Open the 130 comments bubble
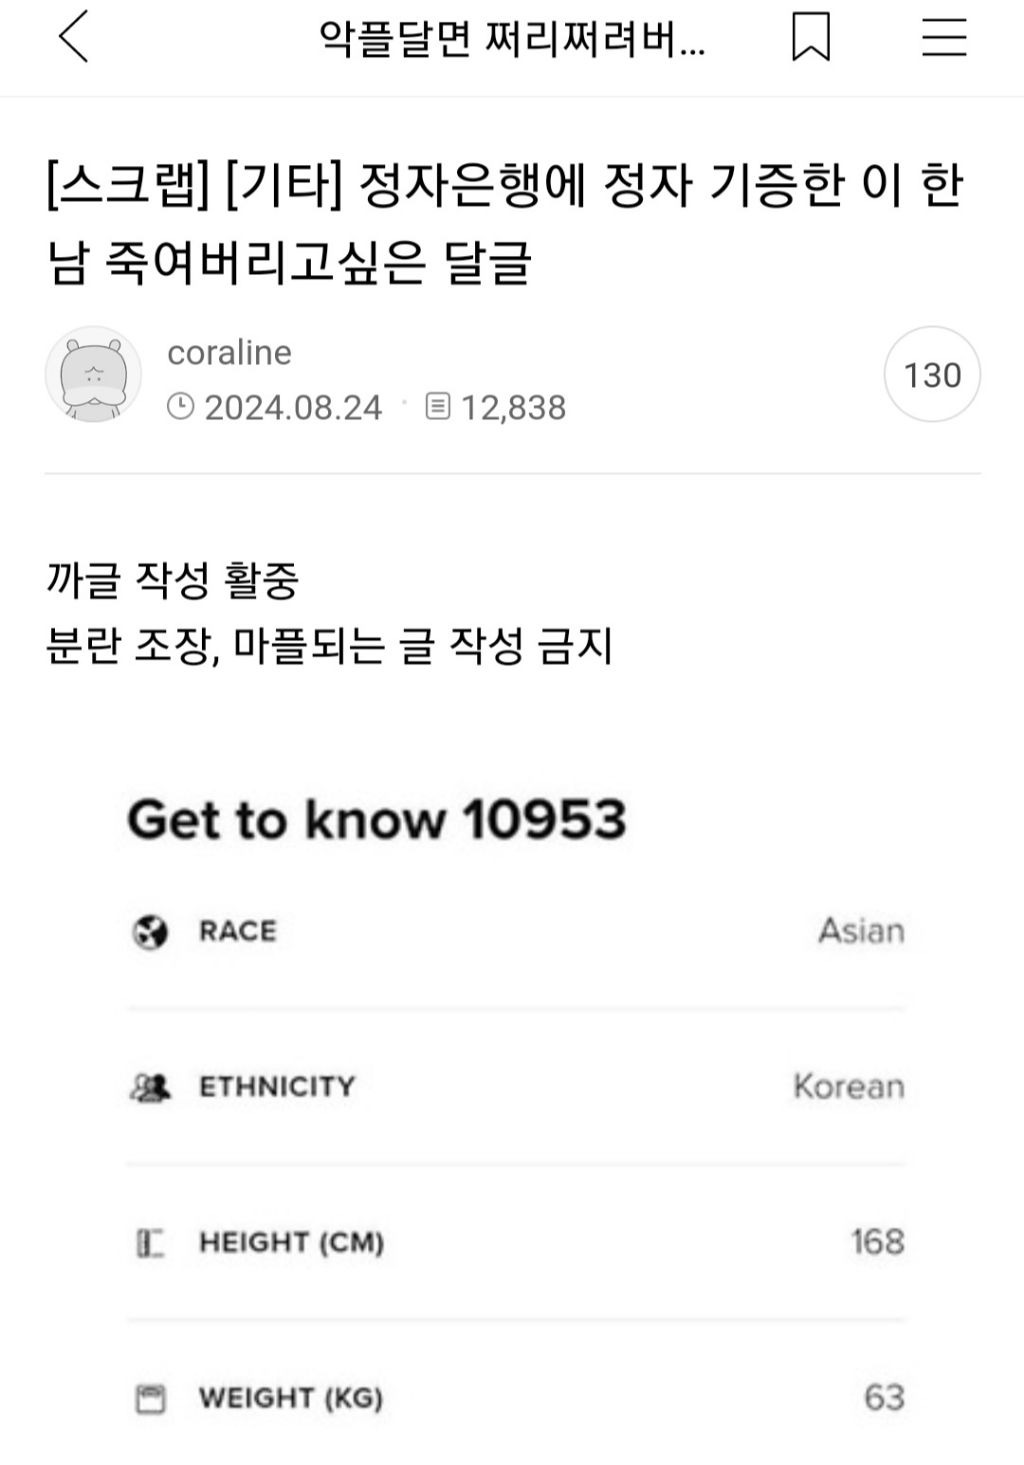 click(x=932, y=374)
